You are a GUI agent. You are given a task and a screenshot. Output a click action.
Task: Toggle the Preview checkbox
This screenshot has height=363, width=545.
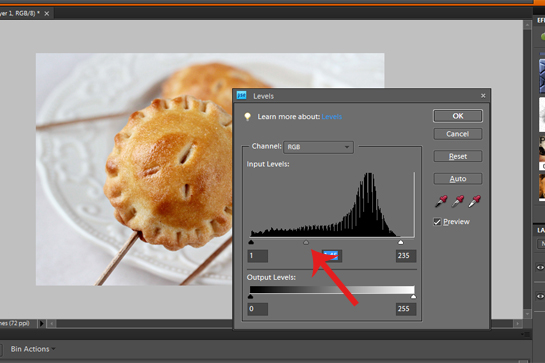pyautogui.click(x=437, y=222)
